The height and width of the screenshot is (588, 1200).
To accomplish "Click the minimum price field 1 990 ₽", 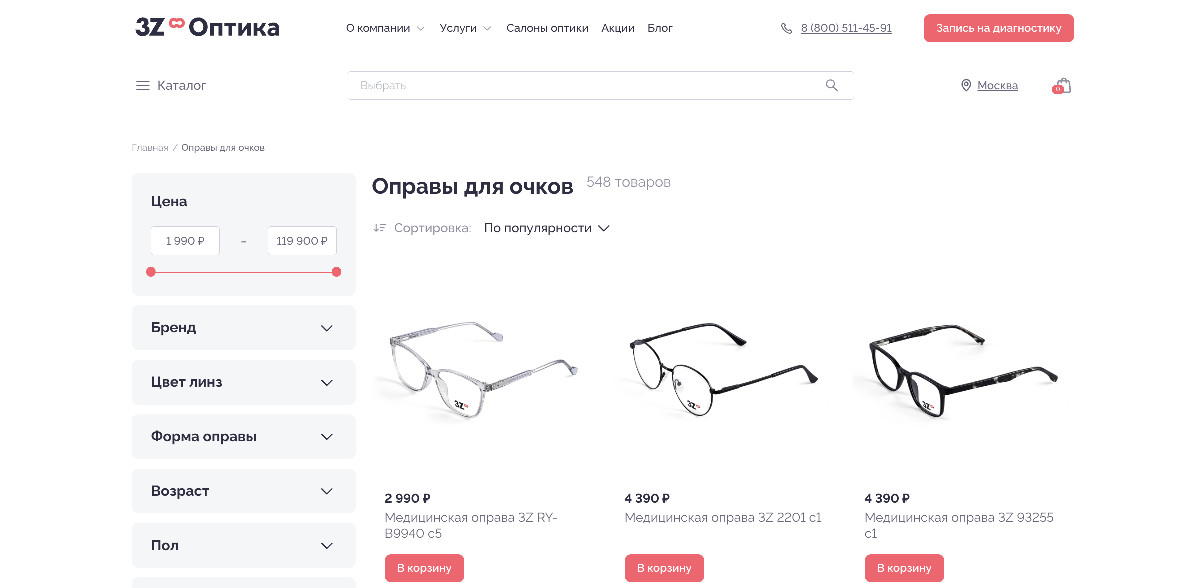I will tap(185, 241).
